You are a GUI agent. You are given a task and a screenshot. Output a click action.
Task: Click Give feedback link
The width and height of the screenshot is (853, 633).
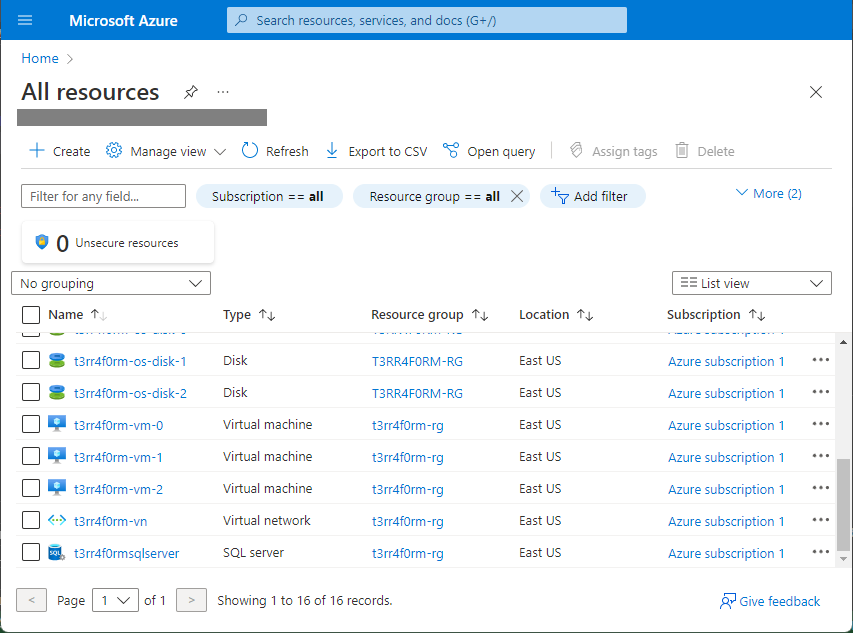pos(770,601)
